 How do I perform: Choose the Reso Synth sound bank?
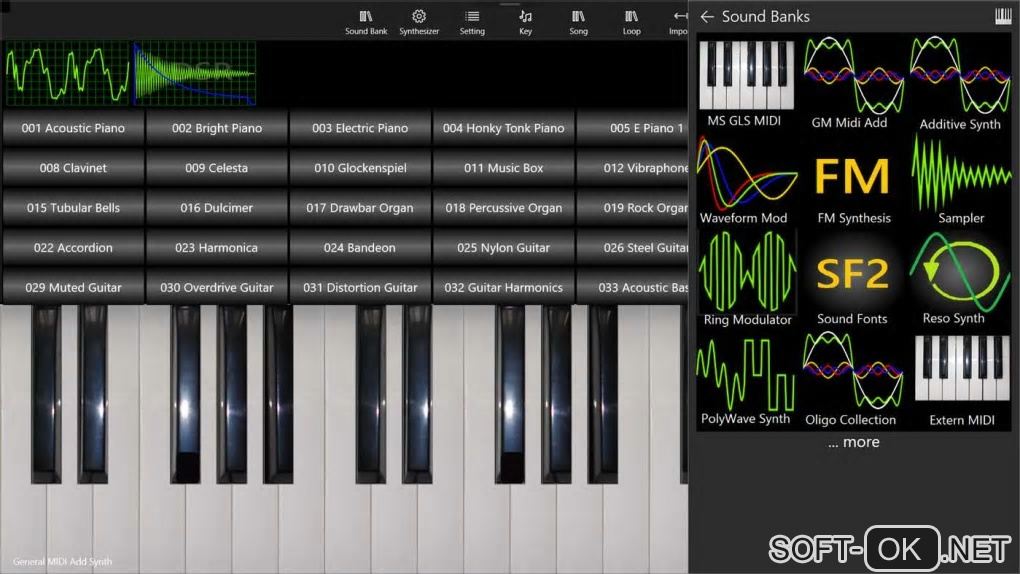[x=960, y=279]
